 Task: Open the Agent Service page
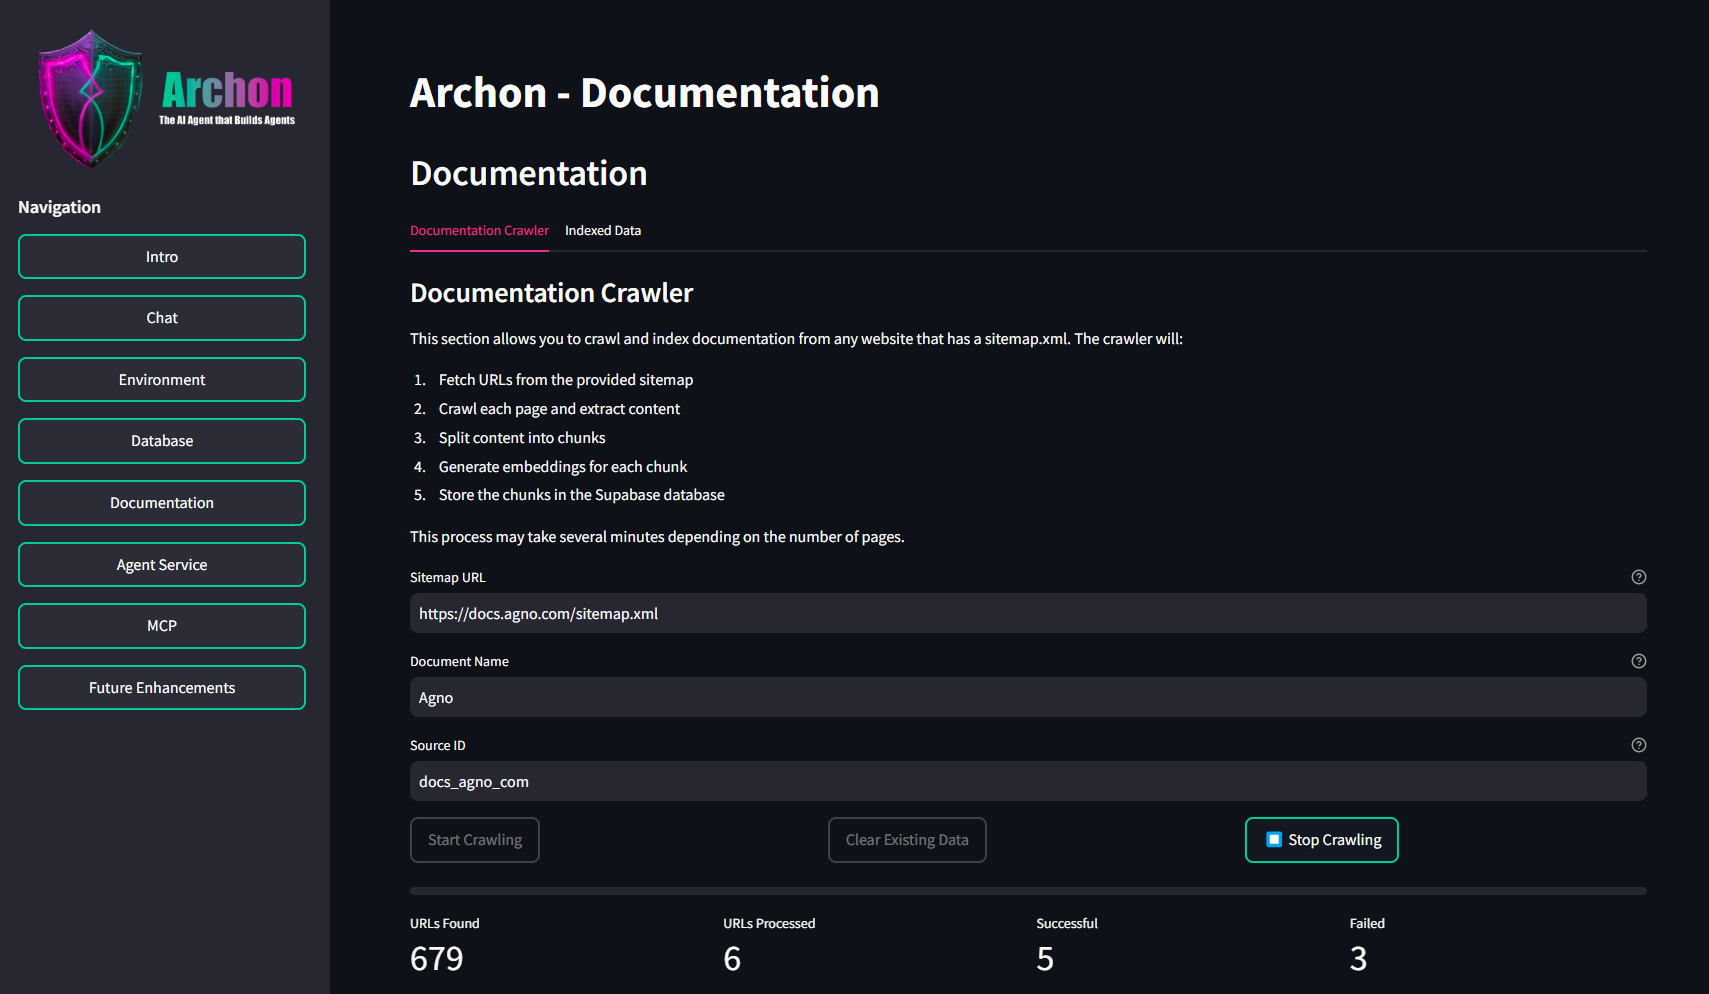(x=162, y=565)
